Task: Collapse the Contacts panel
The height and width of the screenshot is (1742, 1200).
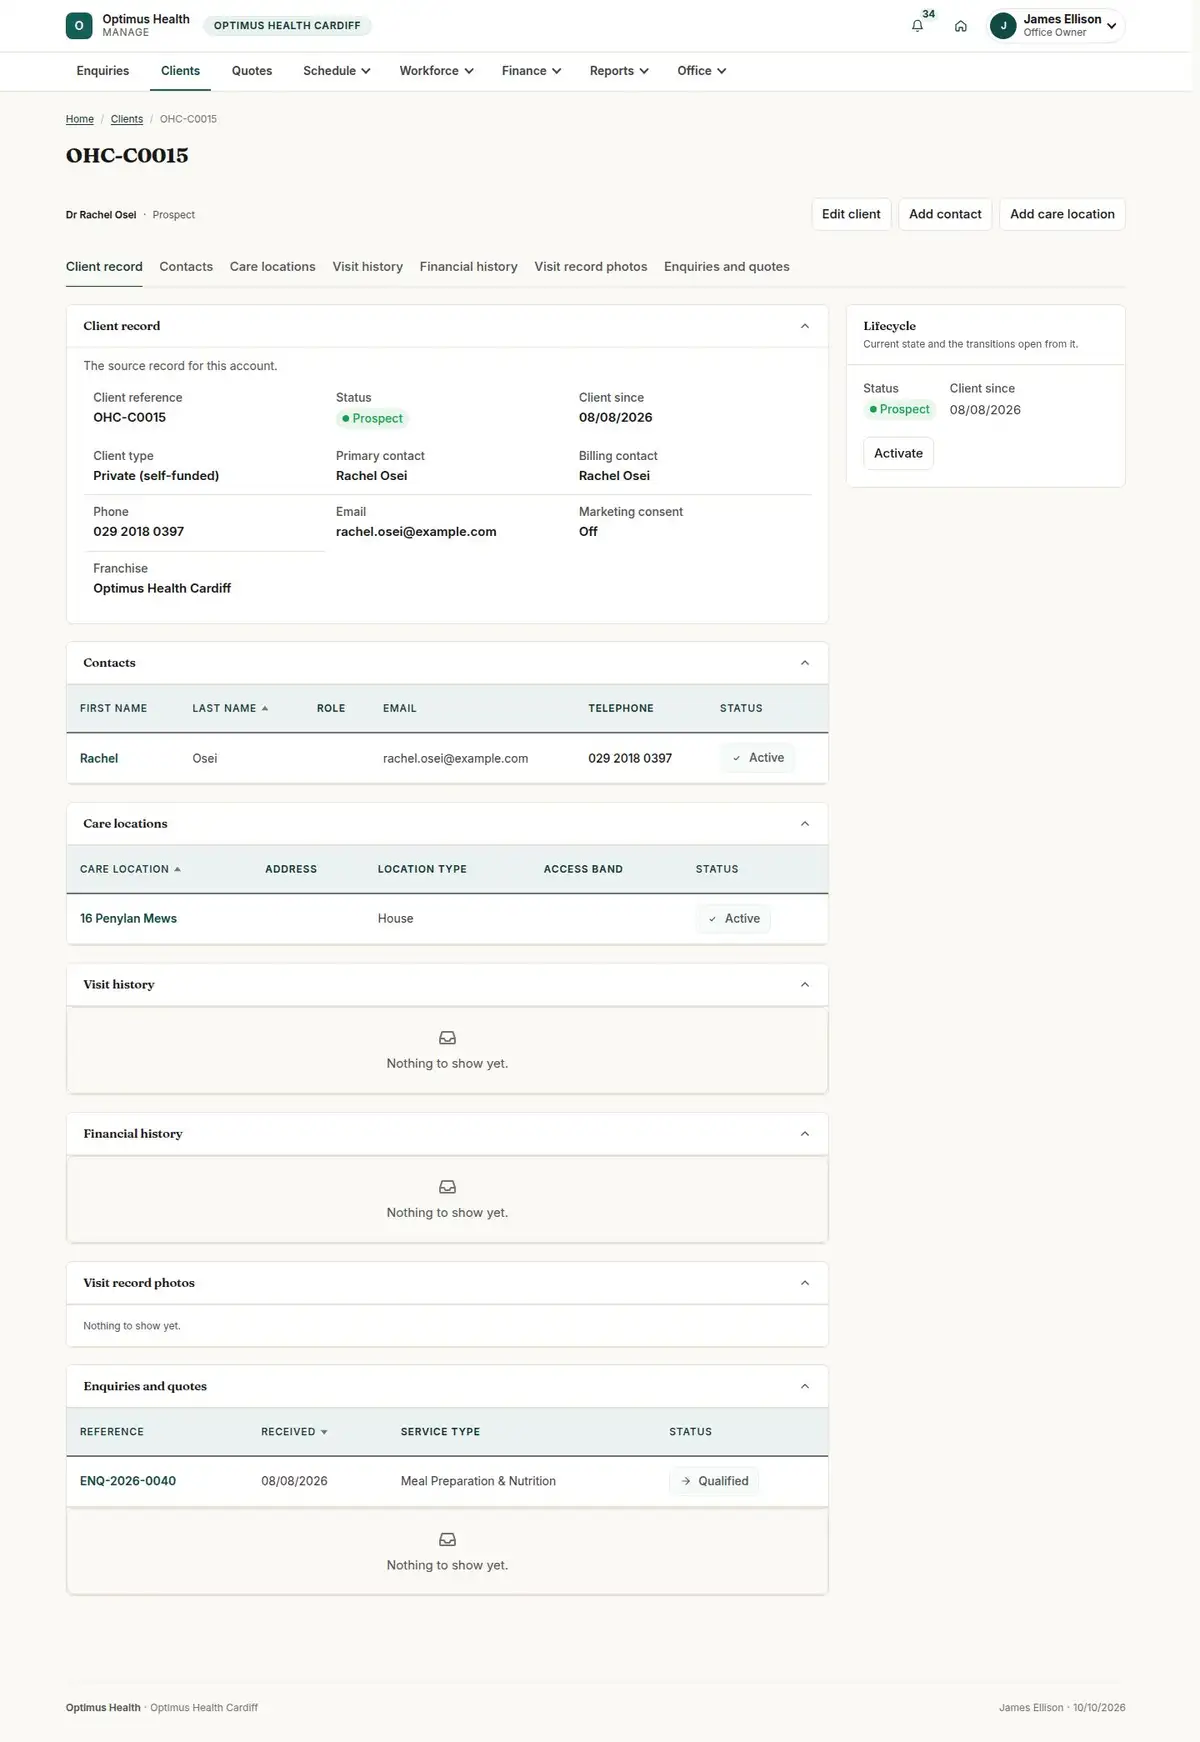Action: point(805,663)
